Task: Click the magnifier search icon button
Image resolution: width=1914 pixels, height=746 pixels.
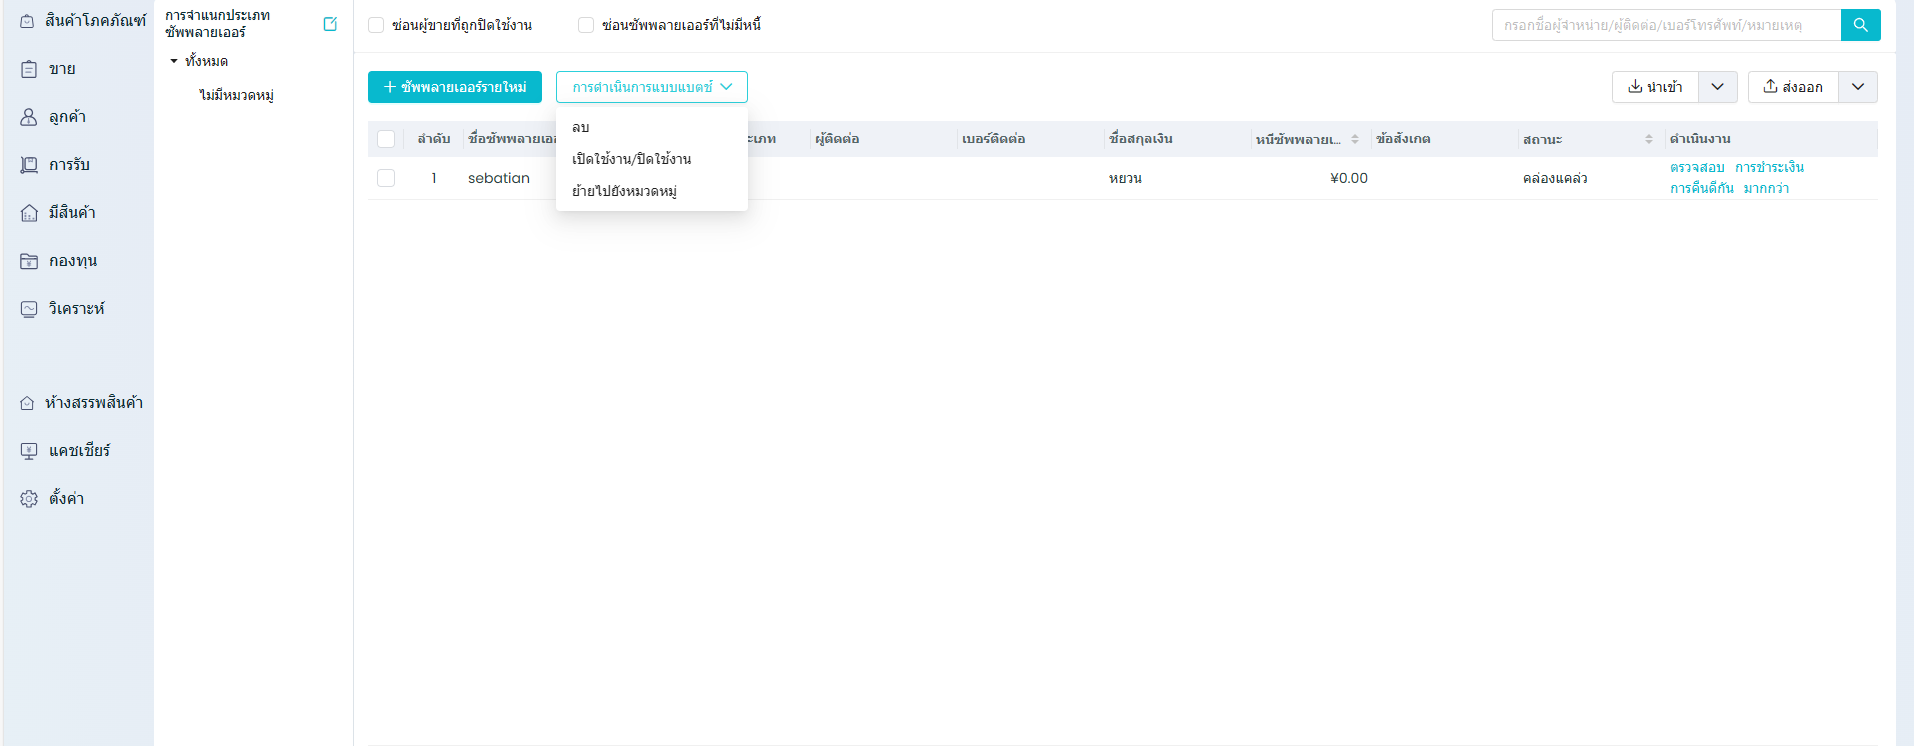Action: pos(1860,25)
